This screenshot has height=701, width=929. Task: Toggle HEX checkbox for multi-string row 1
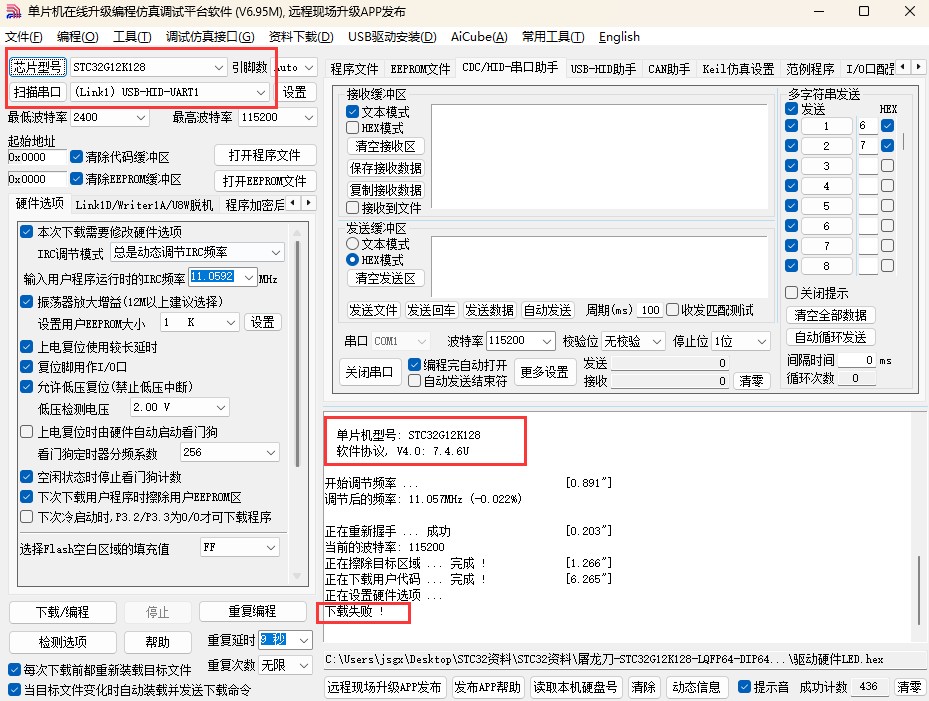click(x=887, y=126)
